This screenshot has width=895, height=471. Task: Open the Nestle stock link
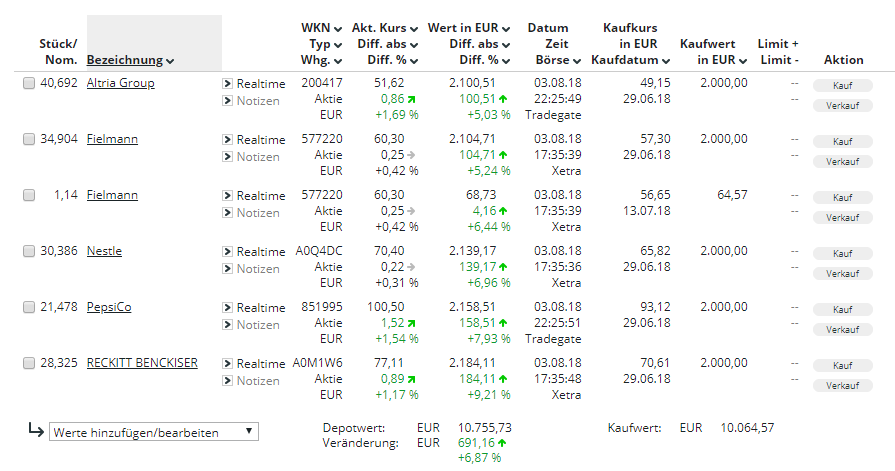pos(104,251)
